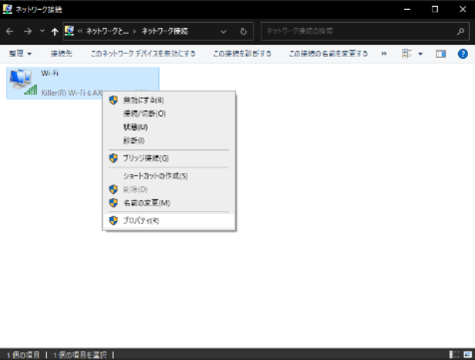Click the Wi-Fi adapter icon
Viewport: 475px width, 360px height.
pyautogui.click(x=22, y=82)
